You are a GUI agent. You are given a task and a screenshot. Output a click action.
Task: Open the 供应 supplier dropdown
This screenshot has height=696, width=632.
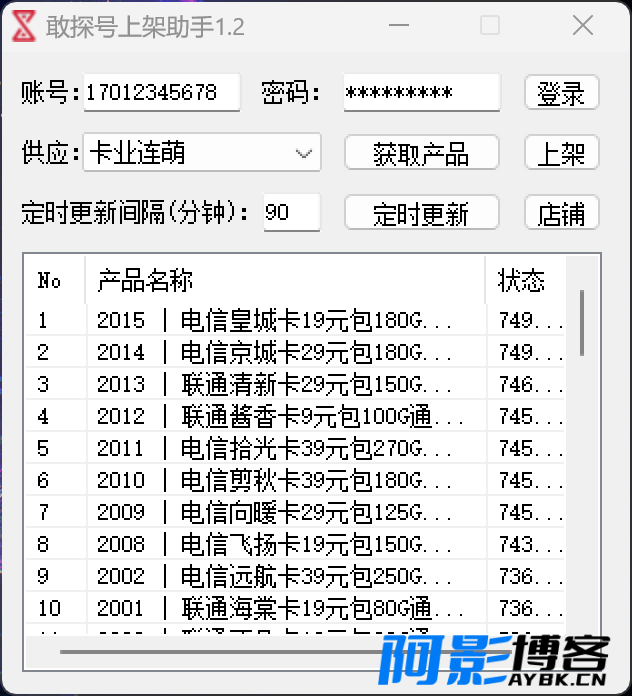(x=303, y=153)
